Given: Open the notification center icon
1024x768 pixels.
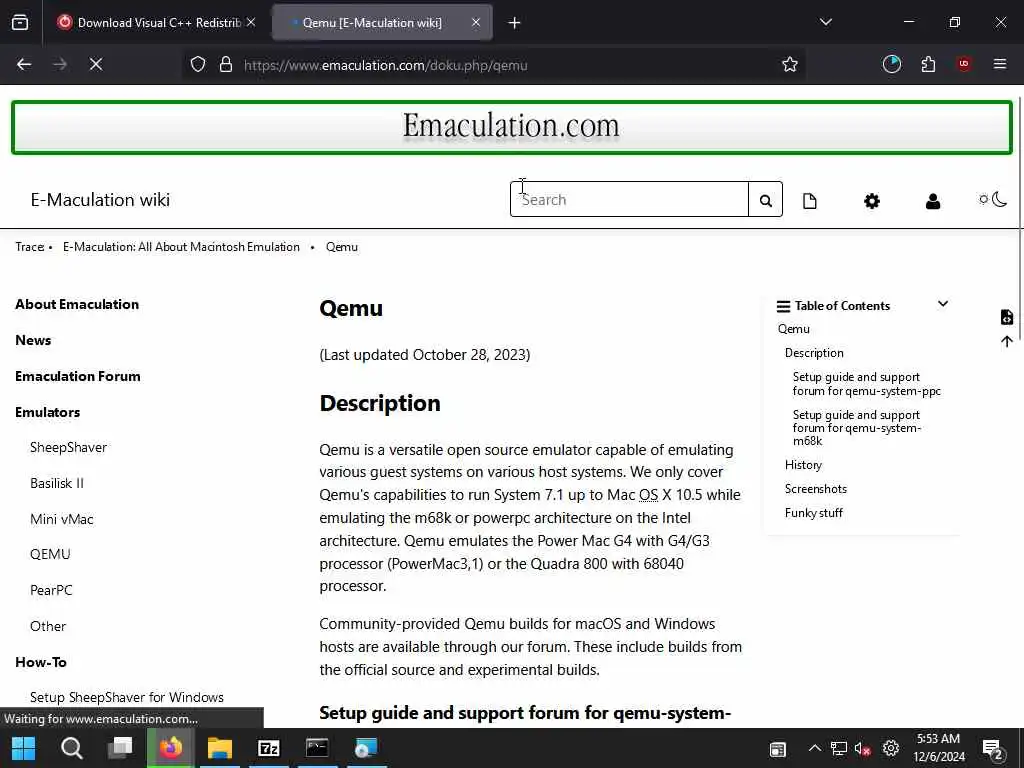Looking at the screenshot, I should coord(993,749).
